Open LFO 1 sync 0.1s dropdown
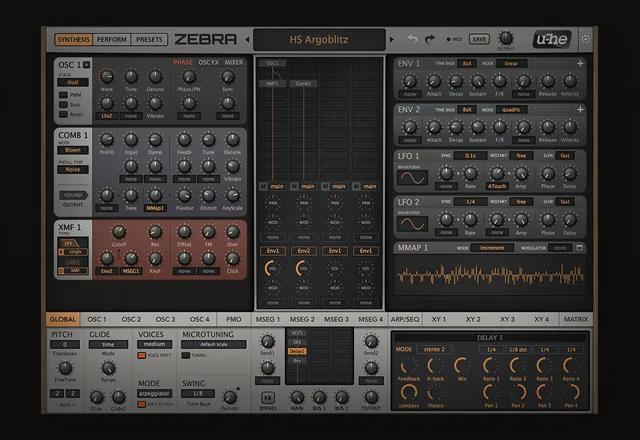 point(470,156)
